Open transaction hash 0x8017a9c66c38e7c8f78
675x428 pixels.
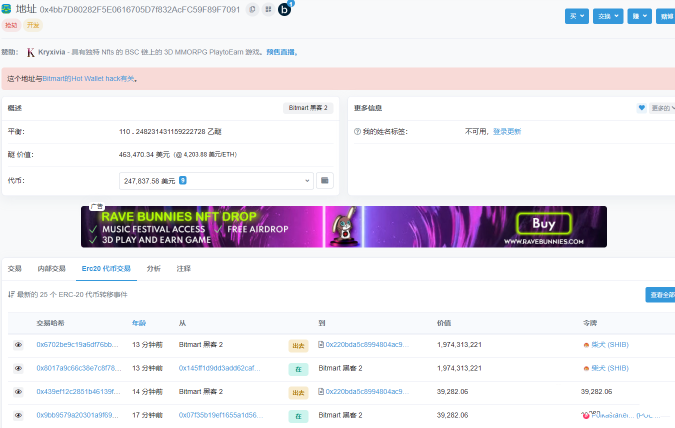coord(79,368)
